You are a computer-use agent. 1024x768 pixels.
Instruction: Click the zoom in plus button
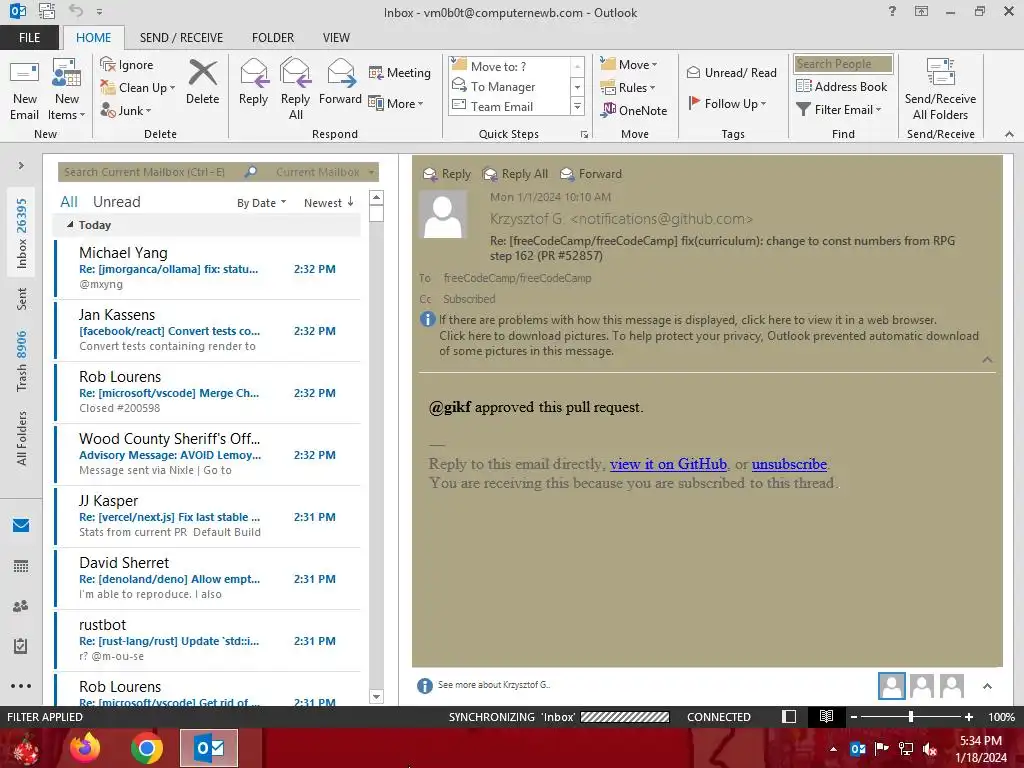point(968,717)
